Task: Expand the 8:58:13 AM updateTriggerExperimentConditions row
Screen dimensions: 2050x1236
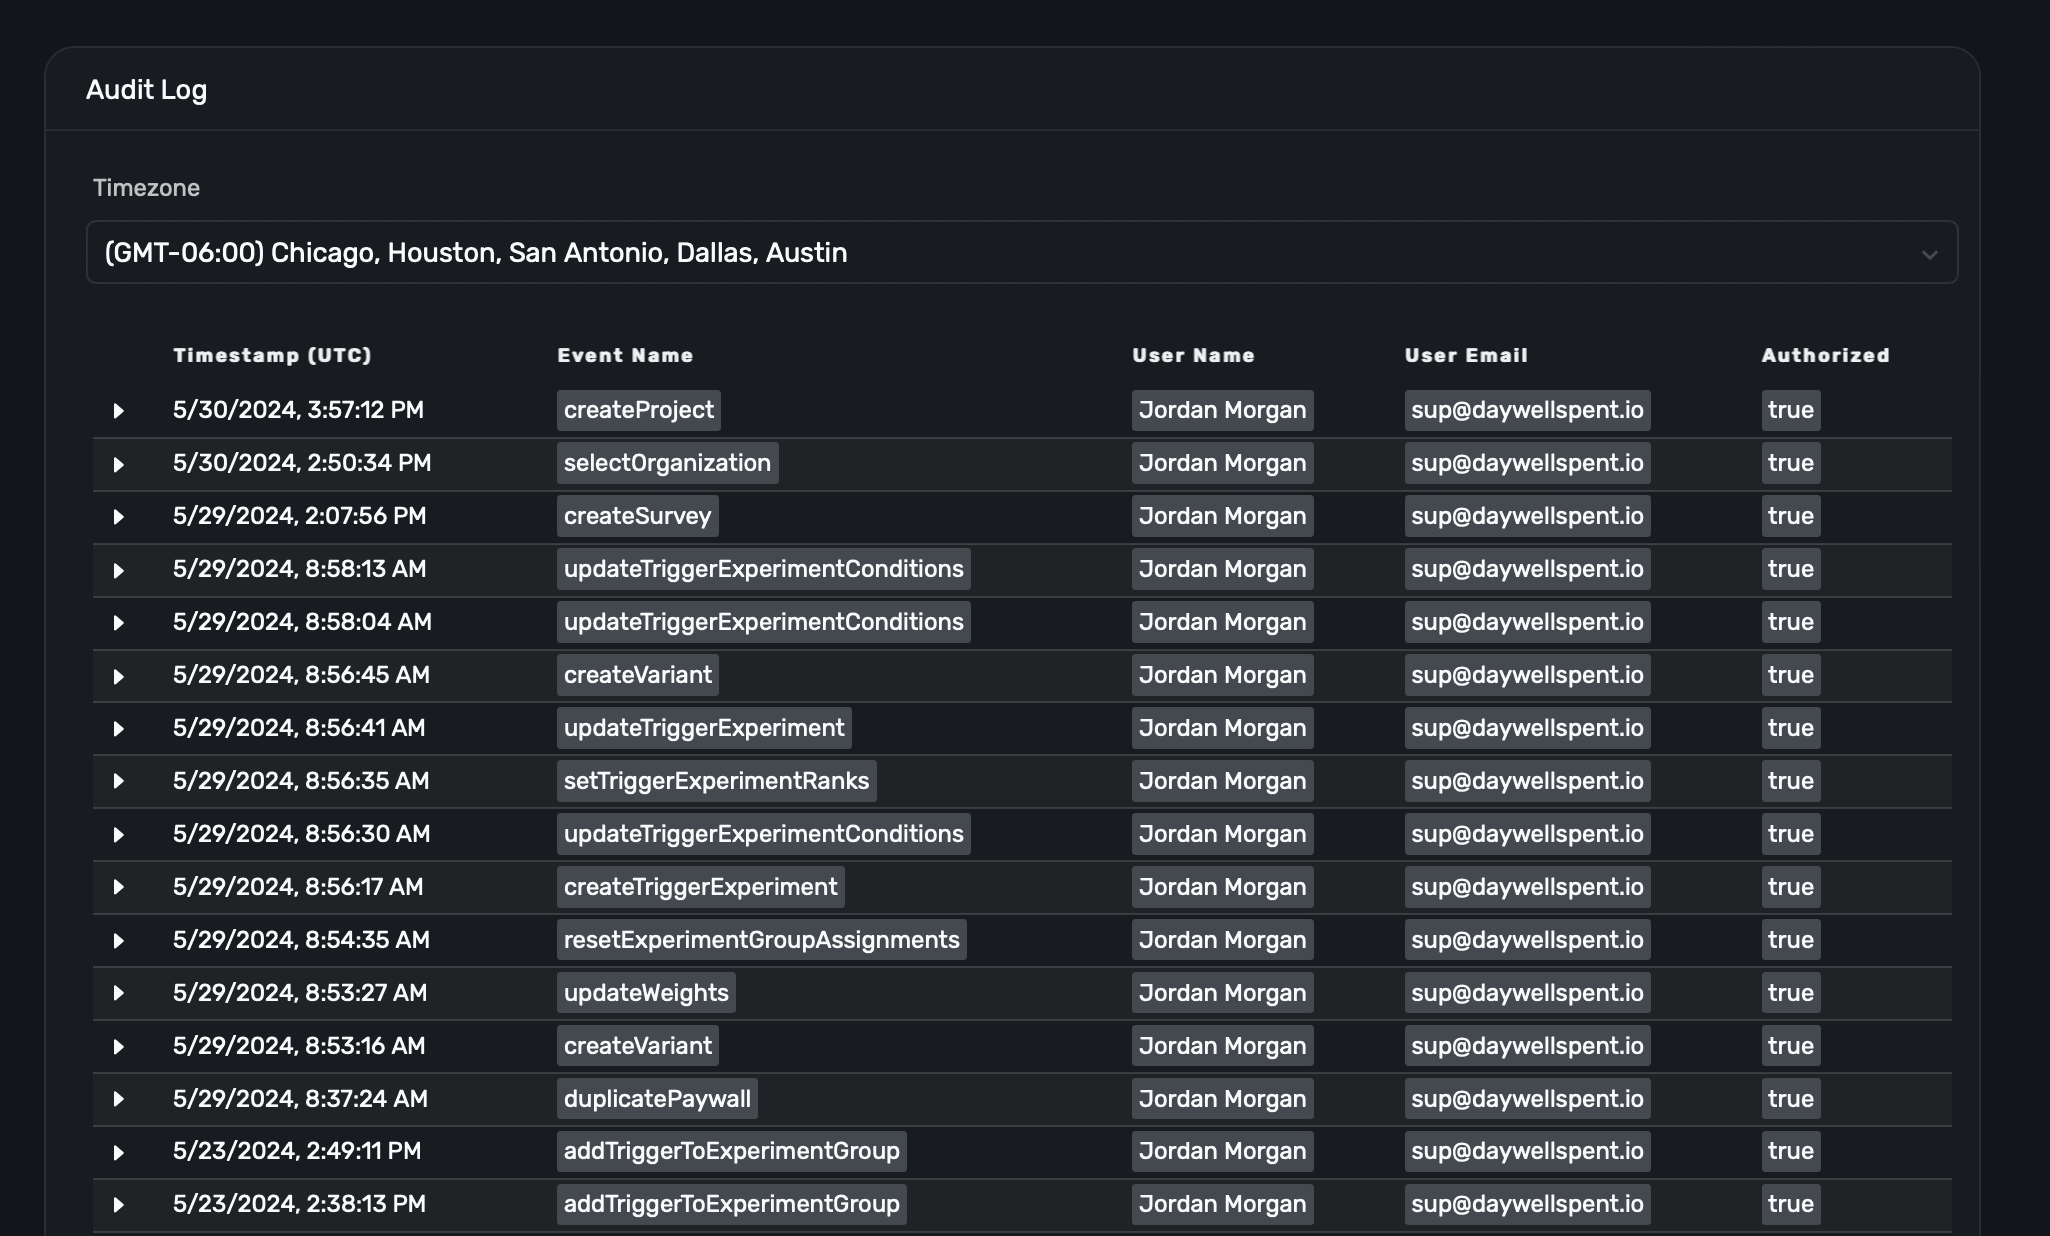Action: click(118, 570)
